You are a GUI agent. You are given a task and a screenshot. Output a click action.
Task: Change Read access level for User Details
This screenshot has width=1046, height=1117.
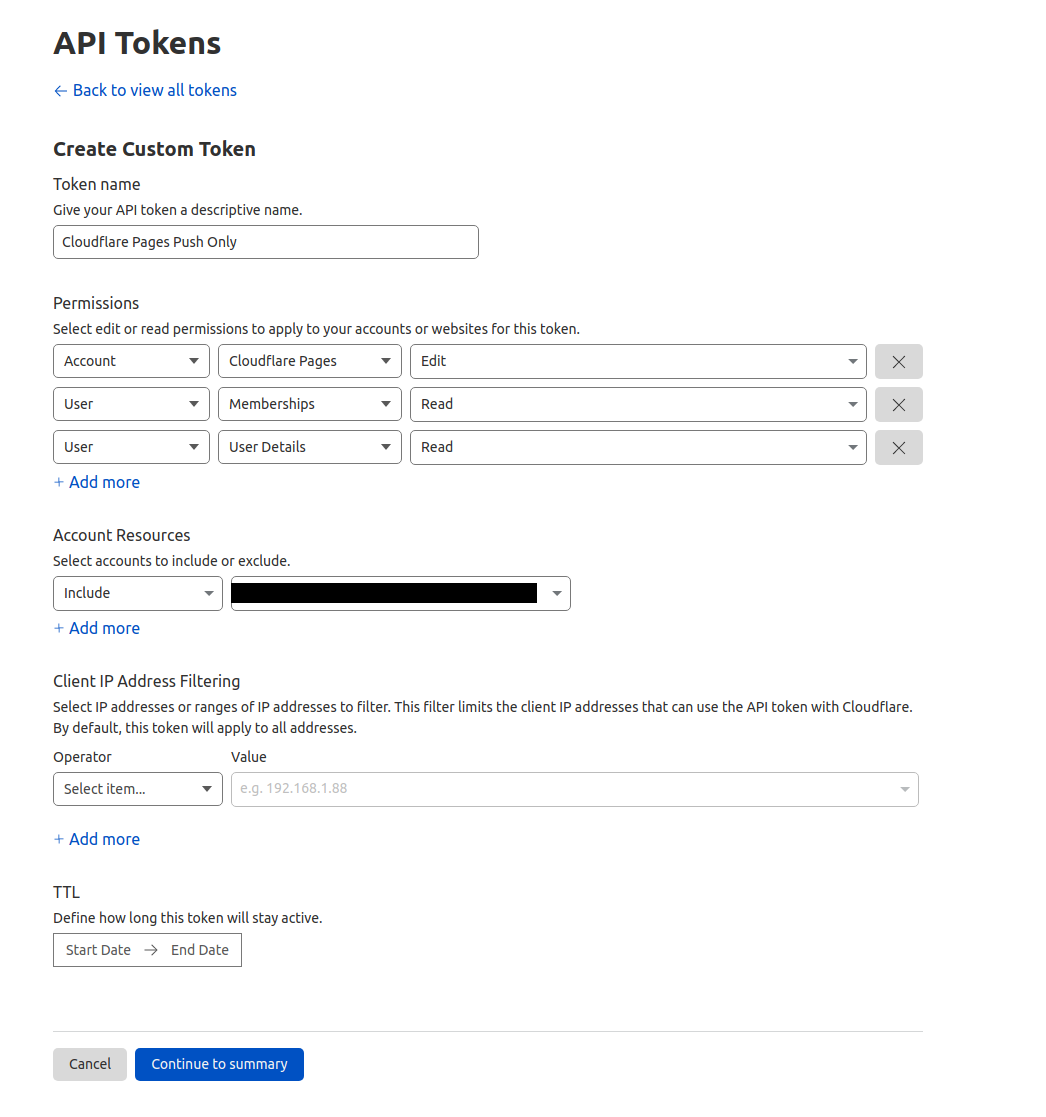tap(637, 447)
